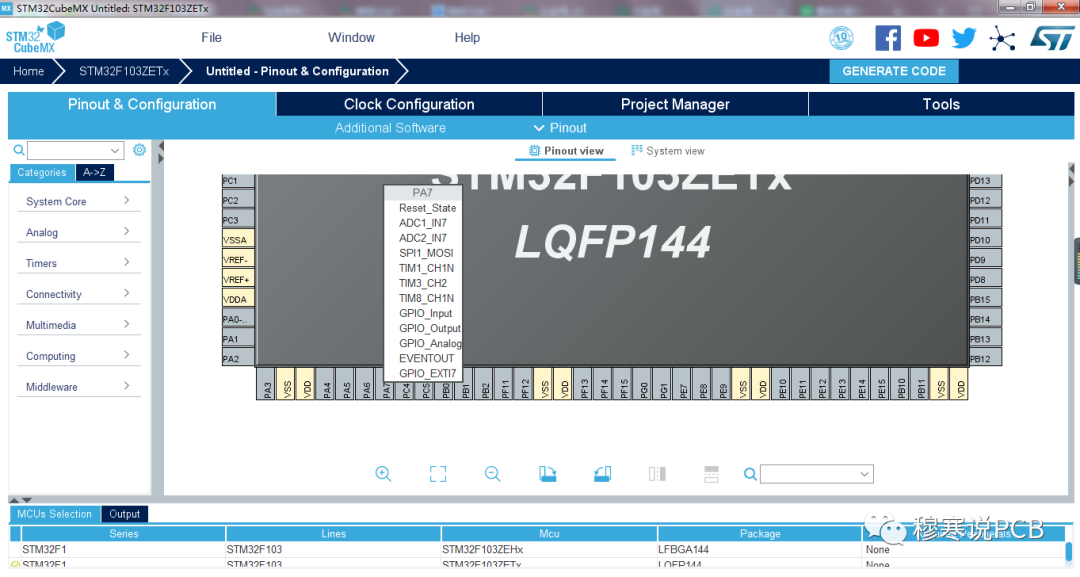The image size is (1080, 577).
Task: Click the ST community network icon
Action: (x=1002, y=39)
